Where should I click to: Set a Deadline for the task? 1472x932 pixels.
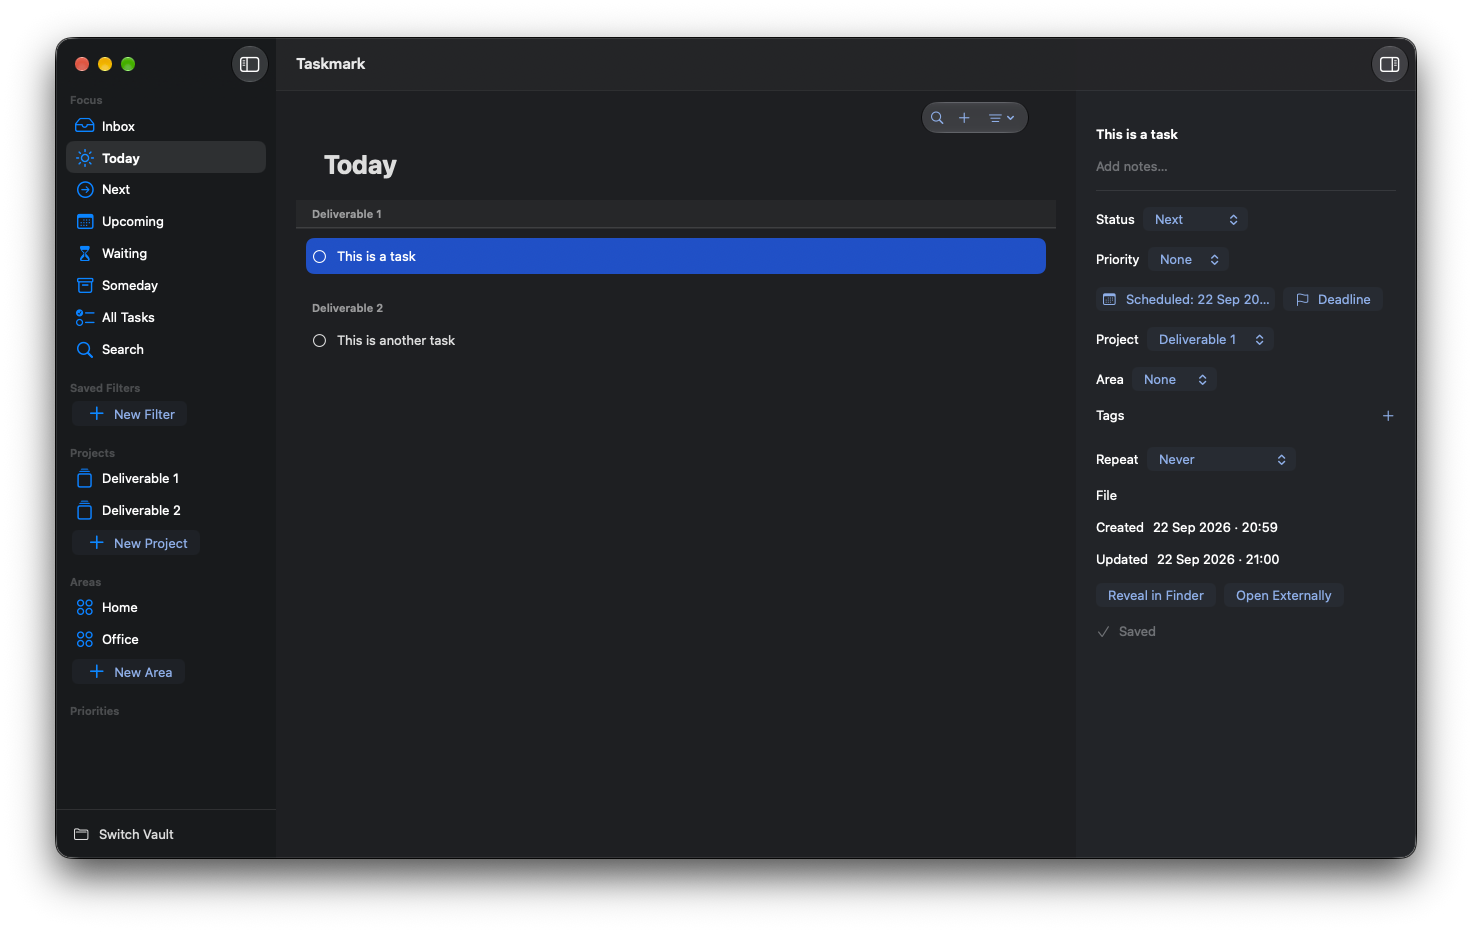tap(1333, 300)
